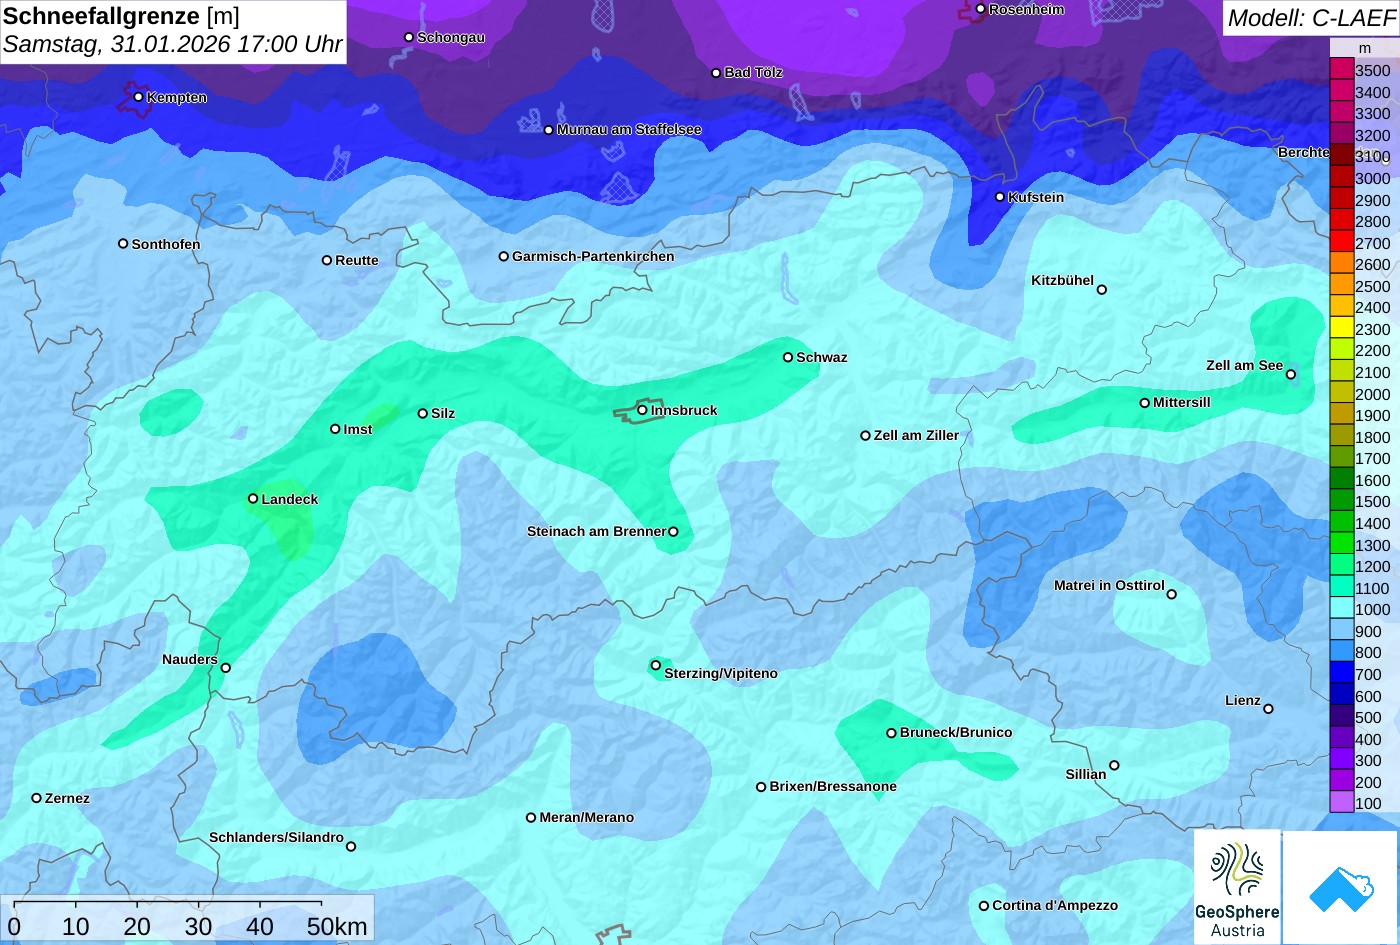Click the Sillian marker circle

1114,766
